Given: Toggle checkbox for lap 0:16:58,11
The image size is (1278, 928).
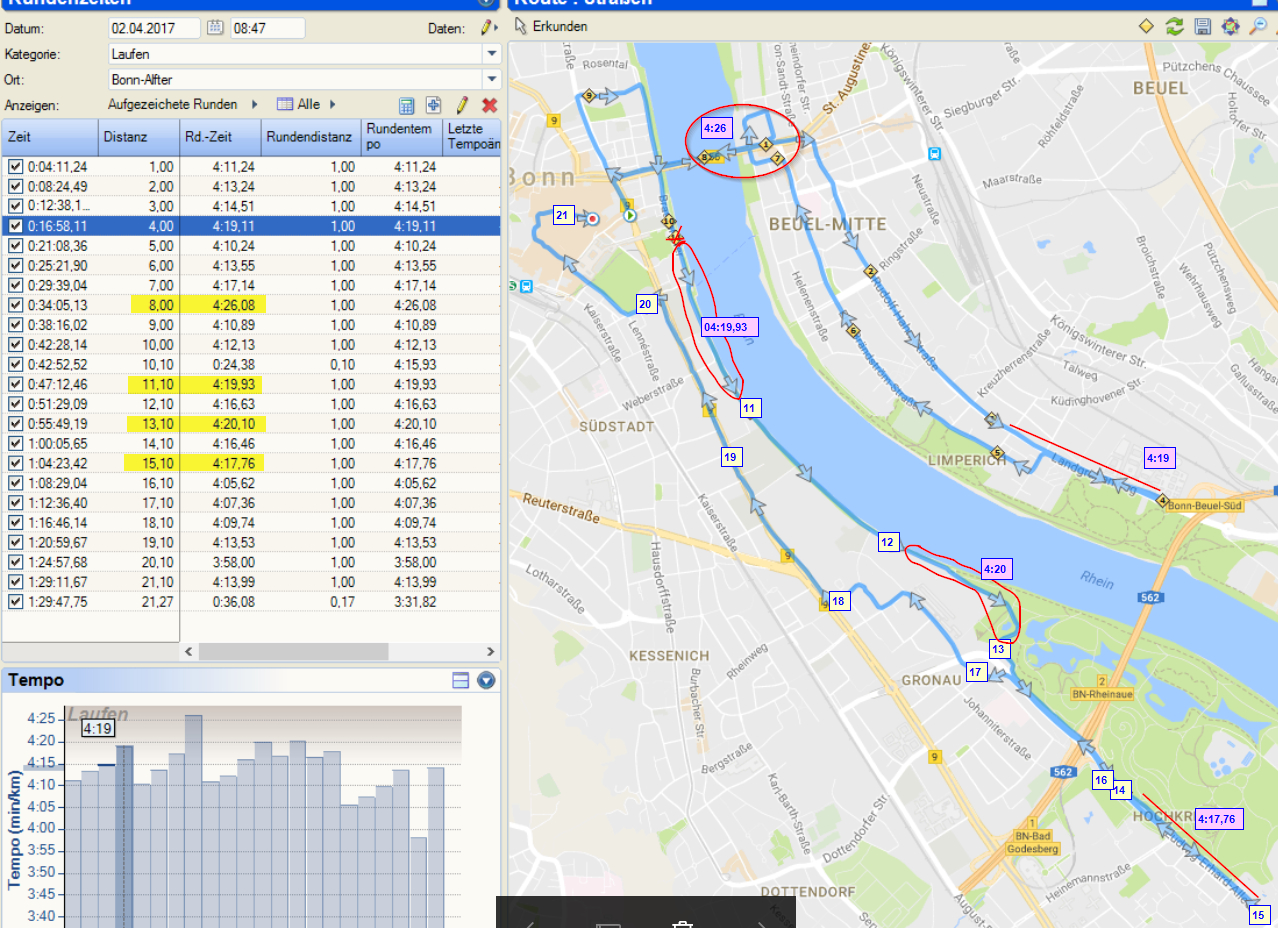Looking at the screenshot, I should point(14,226).
